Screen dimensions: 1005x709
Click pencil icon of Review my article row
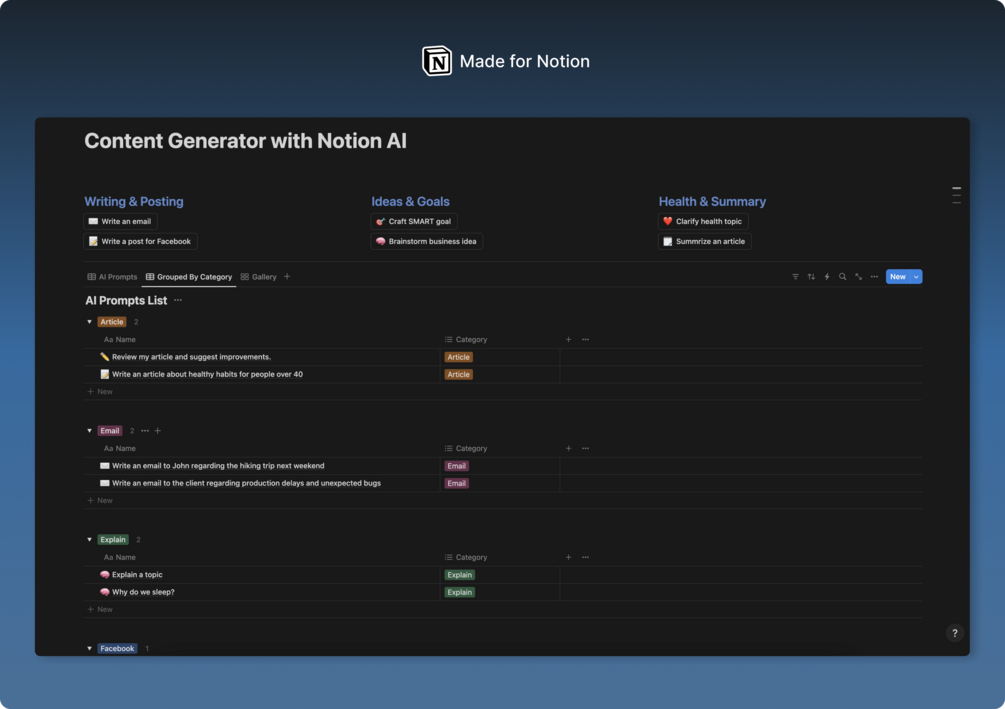click(x=104, y=357)
